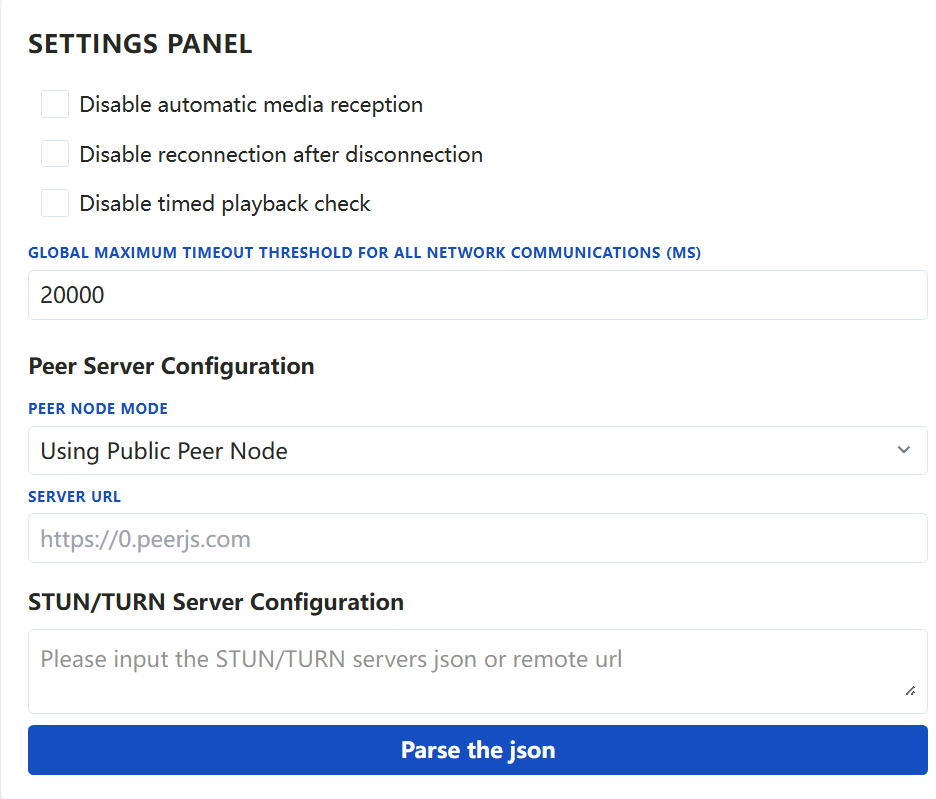Click the Disable reconnection after disconnection label text

point(281,154)
